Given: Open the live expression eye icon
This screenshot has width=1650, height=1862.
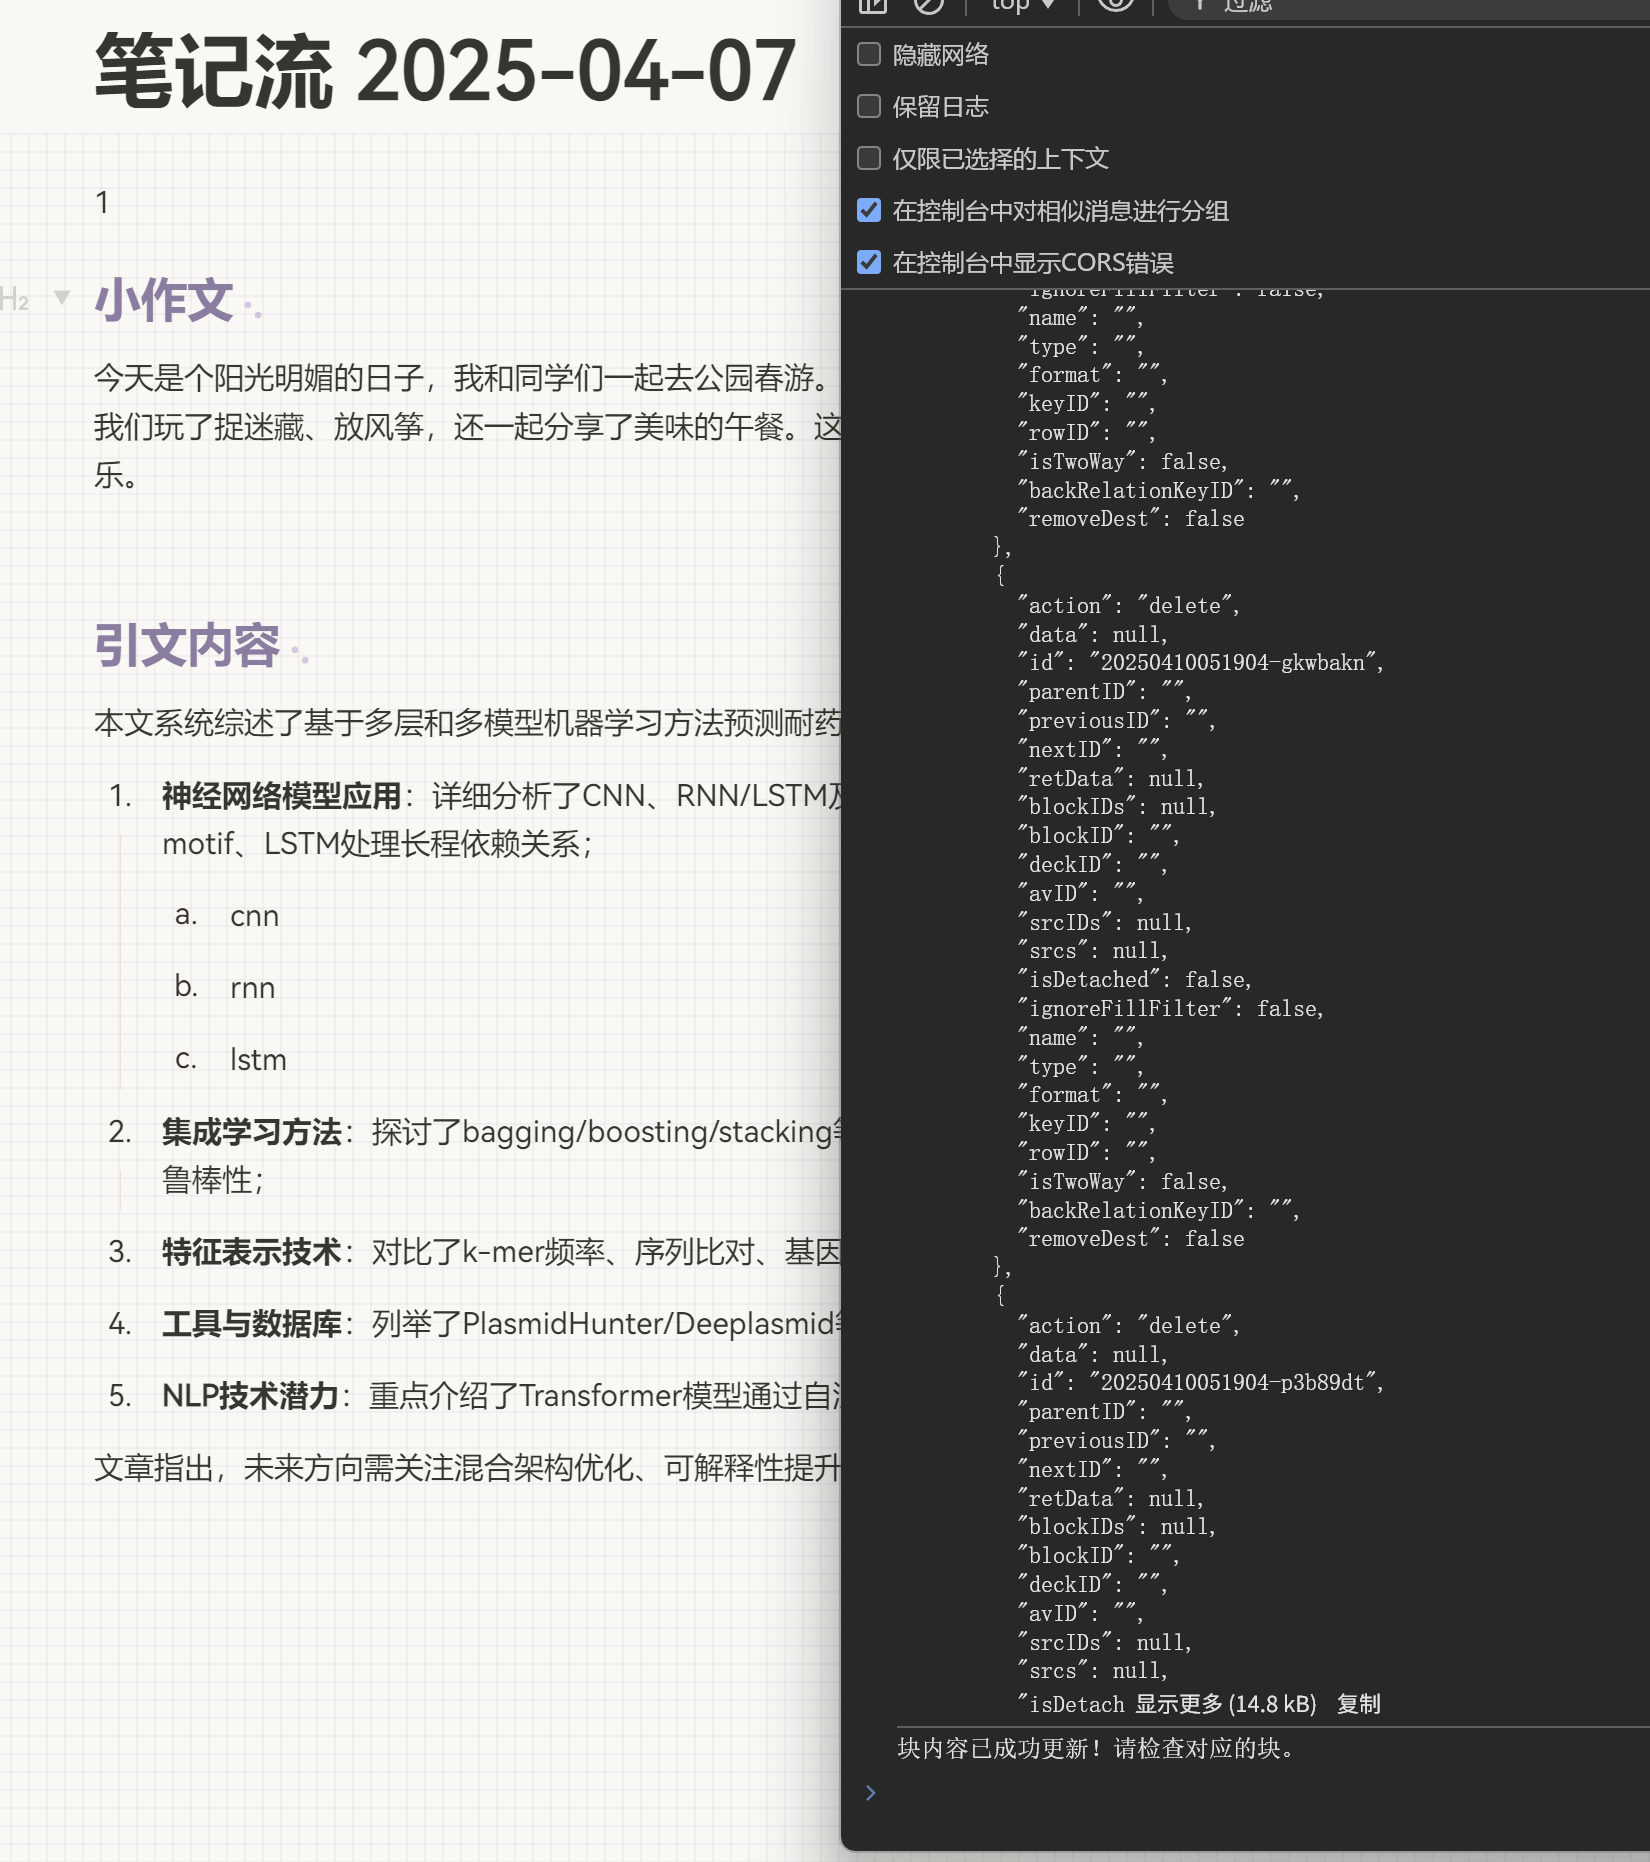Looking at the screenshot, I should 1115,4.
